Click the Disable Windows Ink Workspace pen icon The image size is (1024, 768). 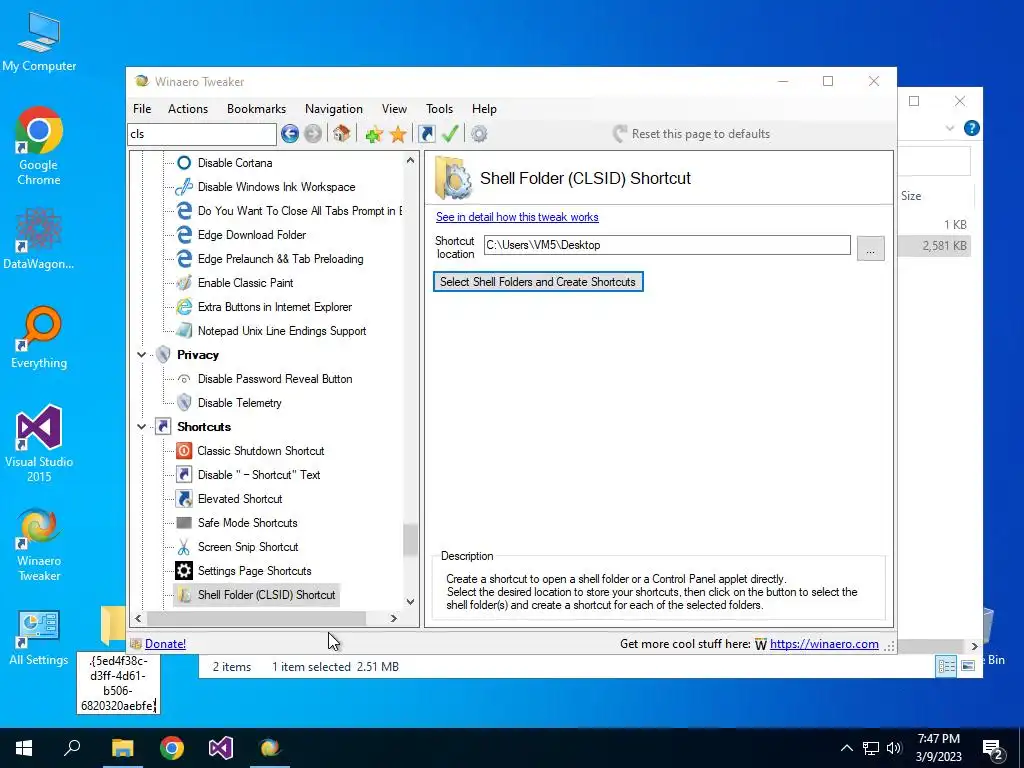184,187
